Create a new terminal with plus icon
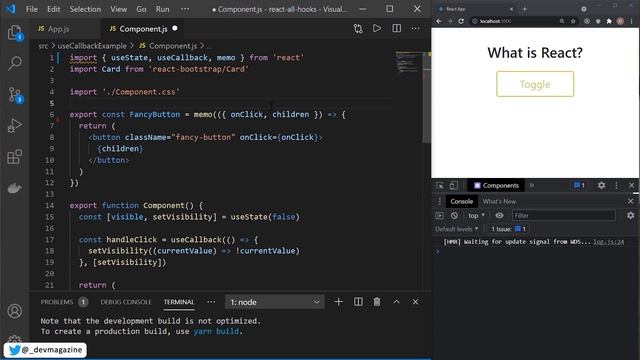The height and width of the screenshot is (360, 640). point(338,302)
